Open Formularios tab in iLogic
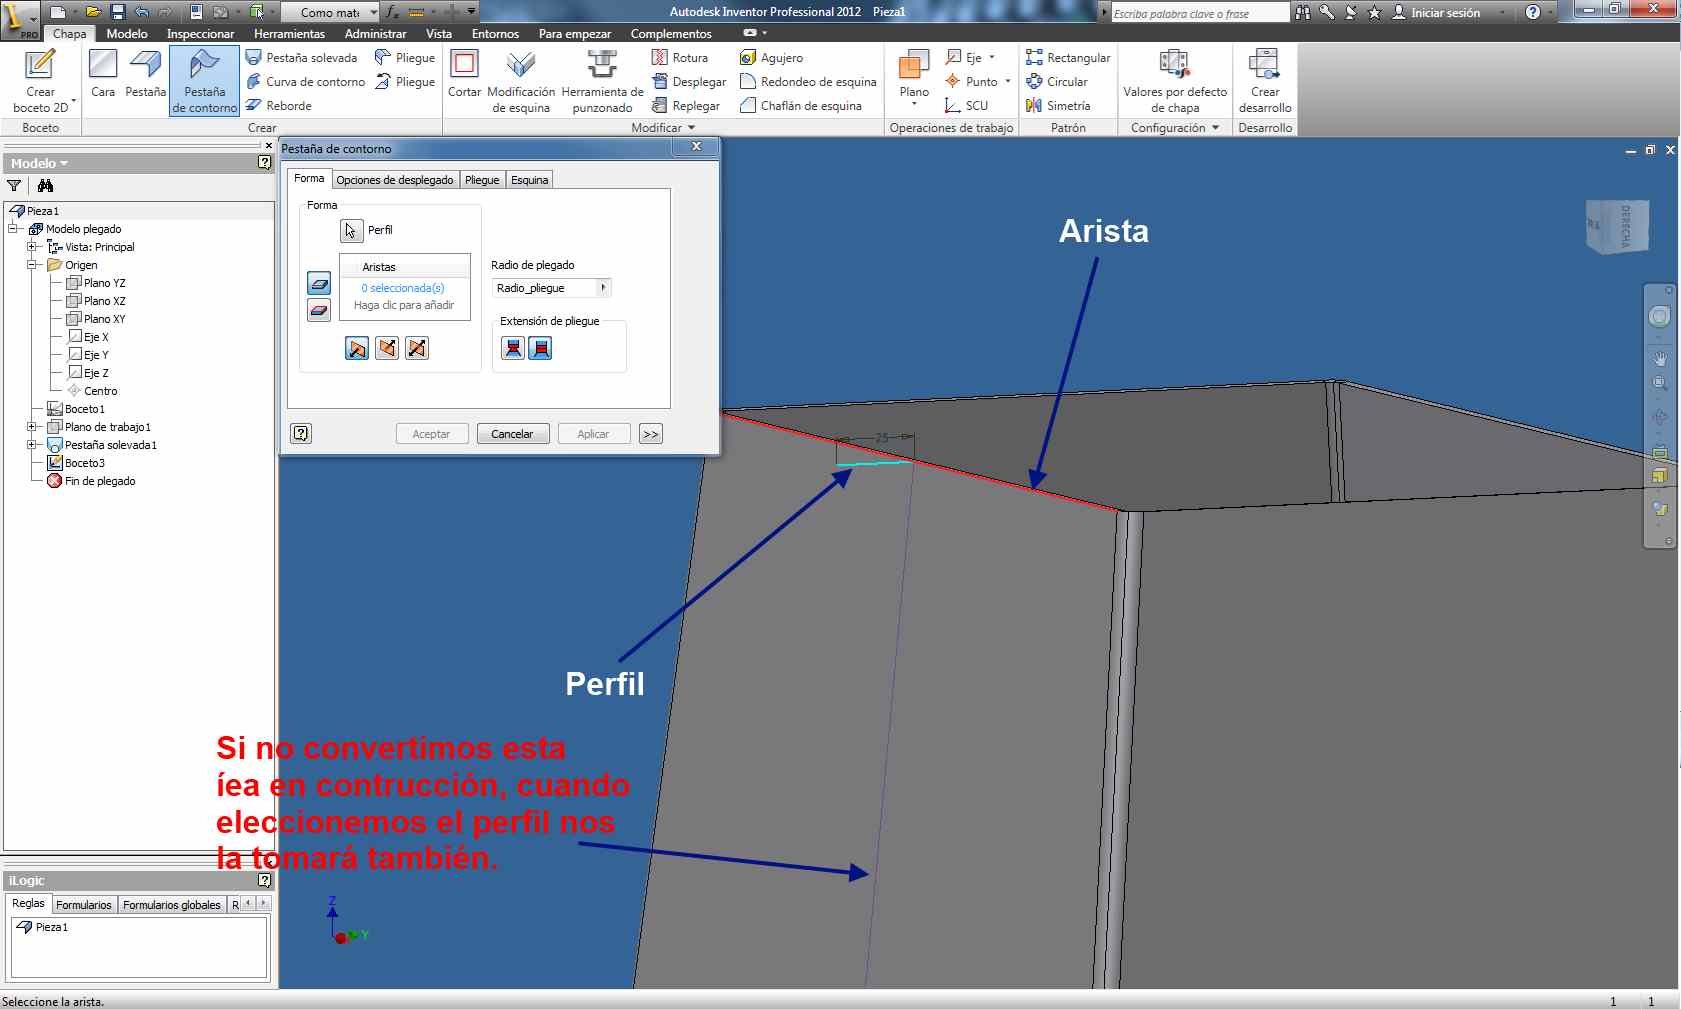Screen dimensions: 1681x1009 [84, 905]
